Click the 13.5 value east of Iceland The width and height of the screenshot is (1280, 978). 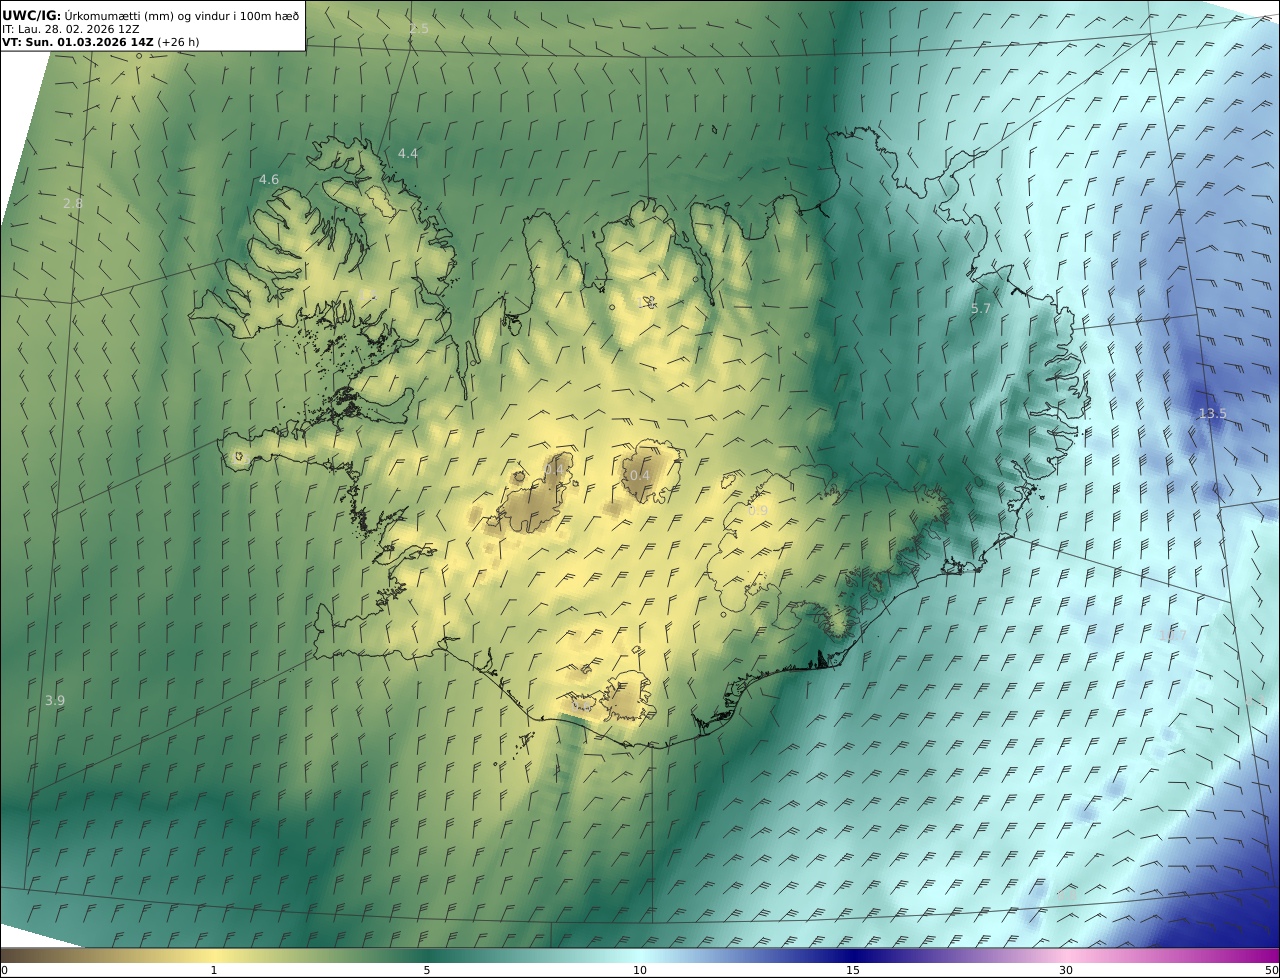pos(1212,414)
